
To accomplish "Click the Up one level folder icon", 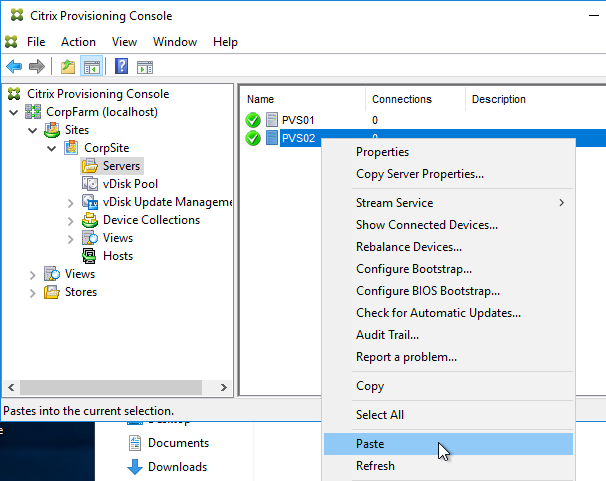I will 68,67.
